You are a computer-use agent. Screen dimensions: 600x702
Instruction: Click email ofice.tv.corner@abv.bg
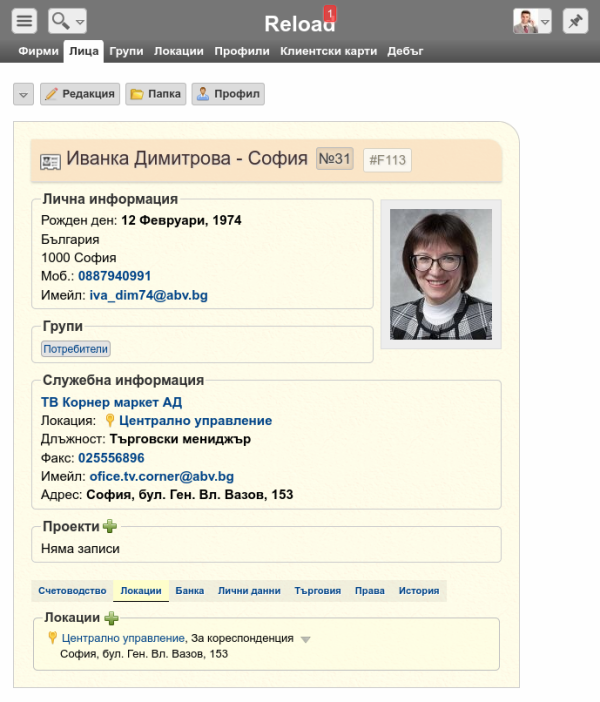(x=162, y=476)
